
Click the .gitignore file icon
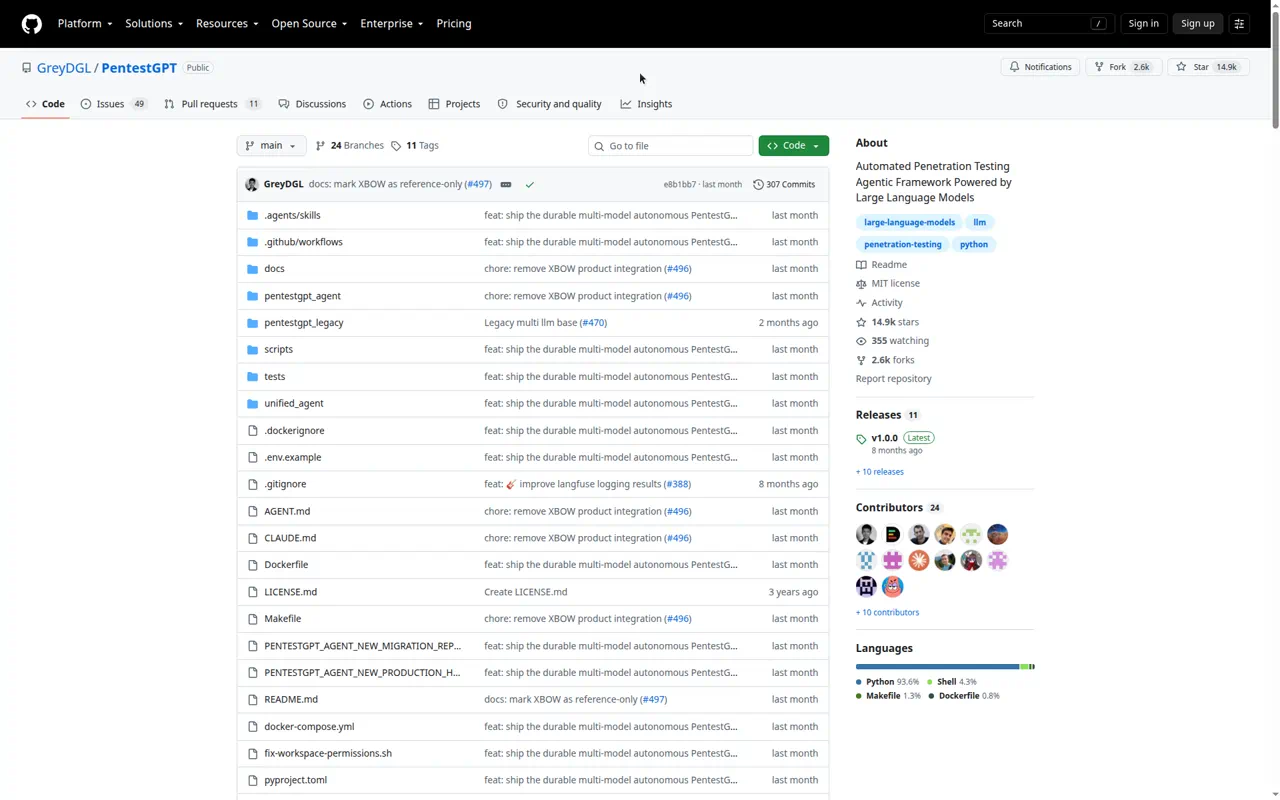[253, 484]
